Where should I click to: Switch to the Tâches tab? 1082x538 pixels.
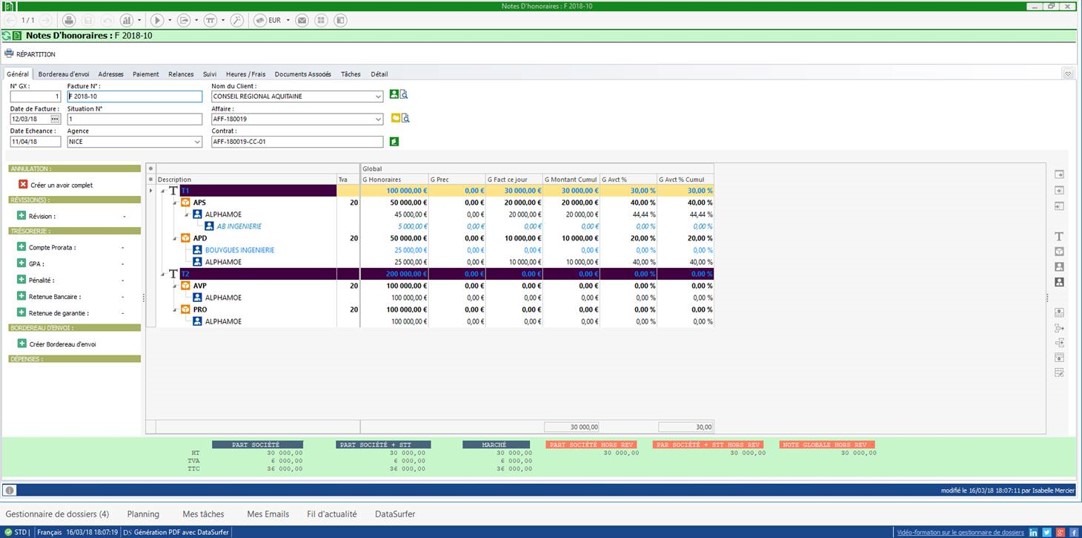(x=351, y=74)
